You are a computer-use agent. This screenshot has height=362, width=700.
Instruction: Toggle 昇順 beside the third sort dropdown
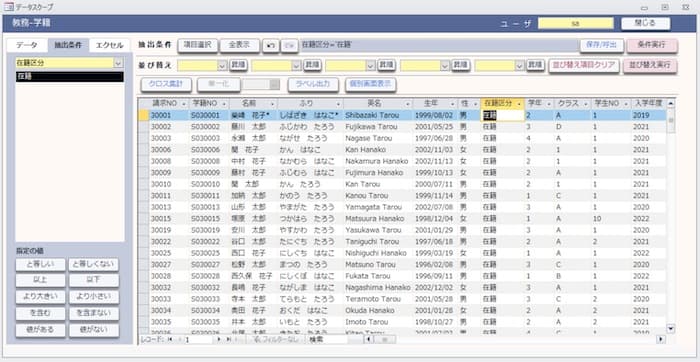387,65
